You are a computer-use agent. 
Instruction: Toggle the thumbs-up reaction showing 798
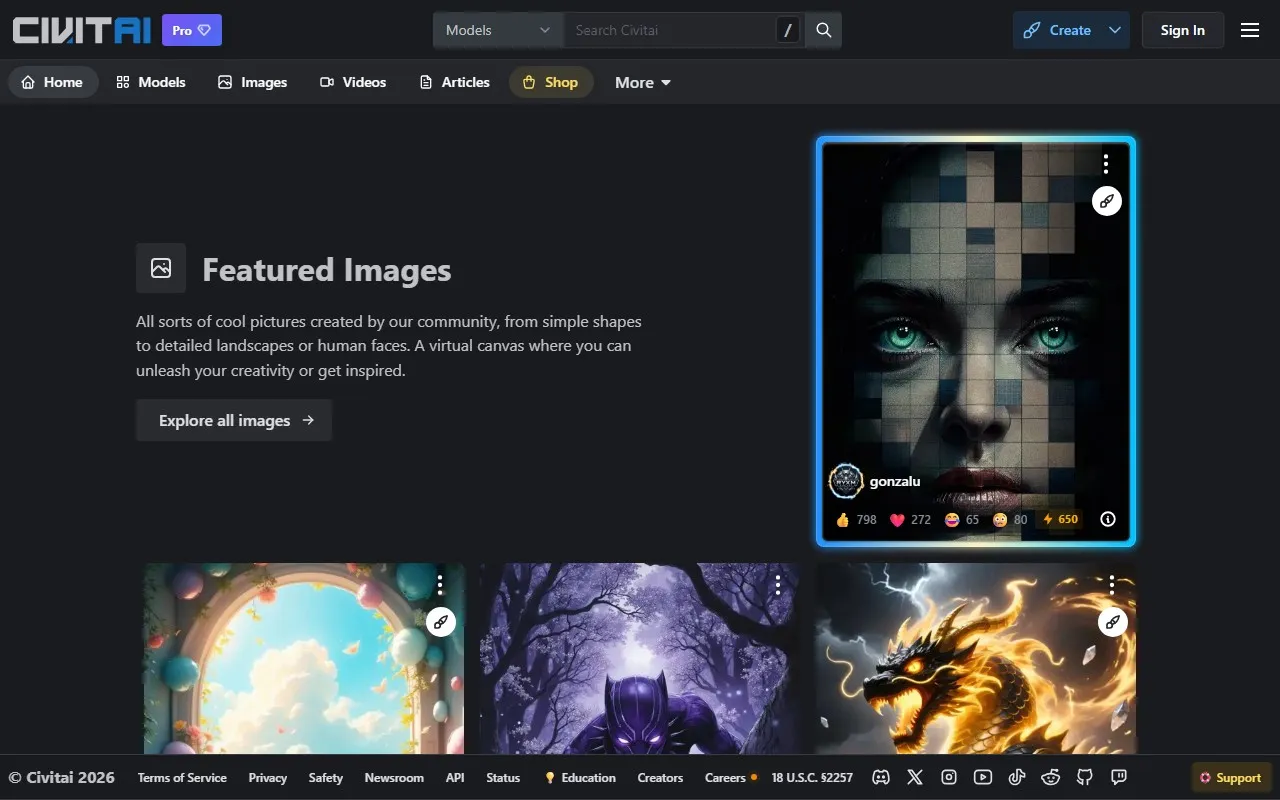855,519
